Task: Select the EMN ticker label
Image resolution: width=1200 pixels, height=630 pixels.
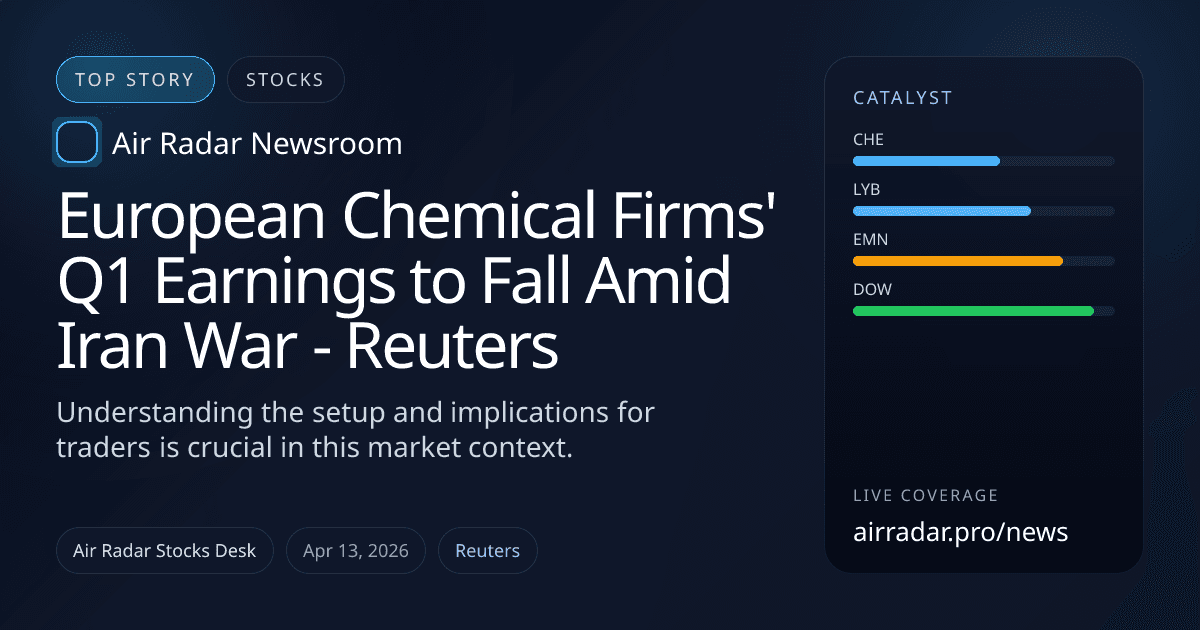Action: click(870, 240)
